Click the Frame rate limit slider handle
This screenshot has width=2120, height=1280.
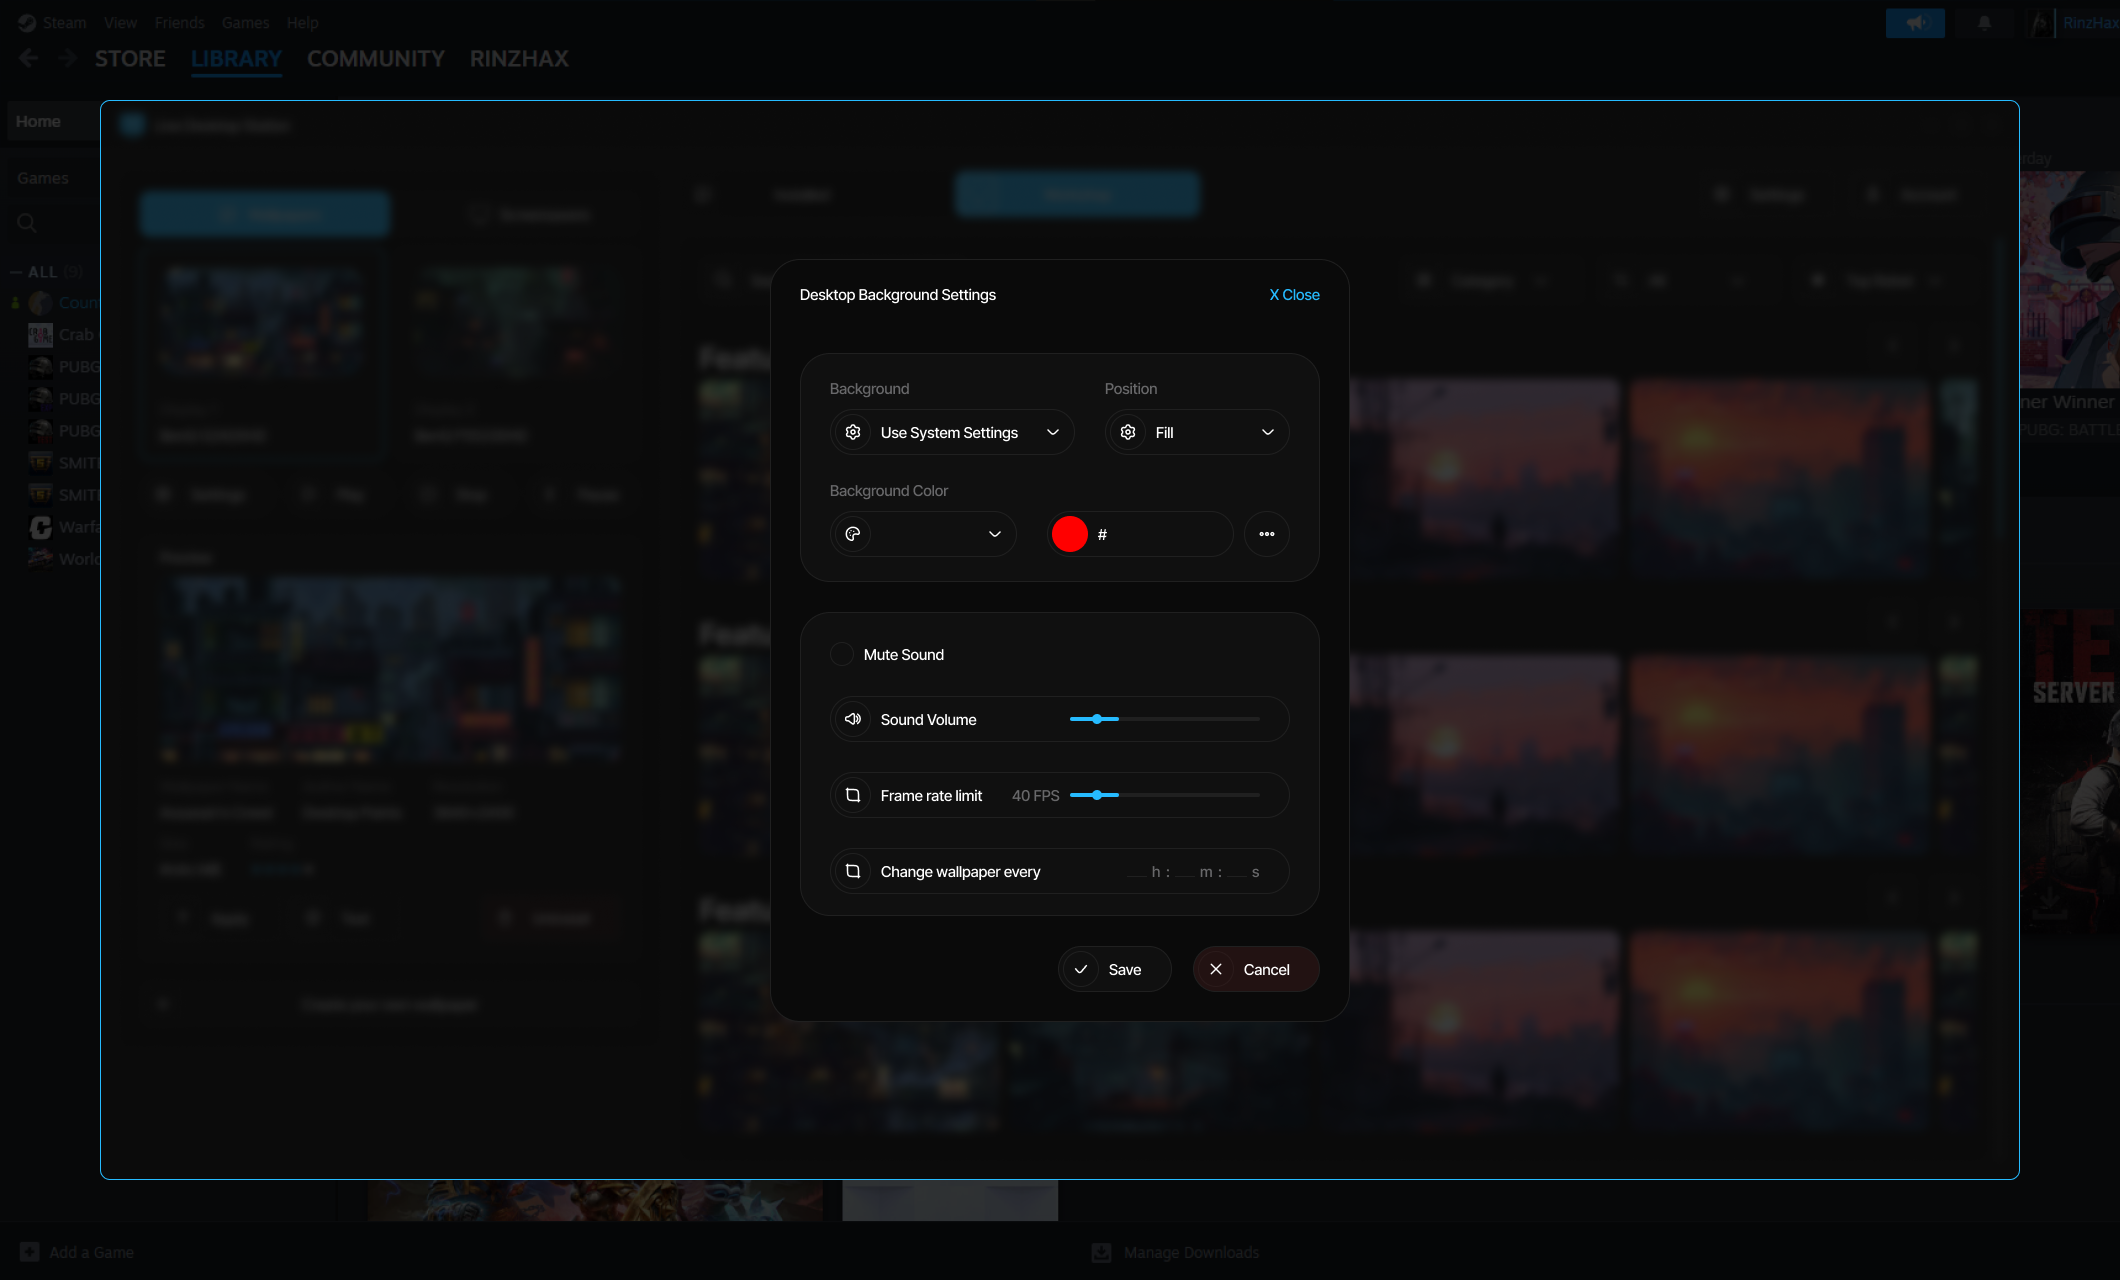click(1097, 795)
